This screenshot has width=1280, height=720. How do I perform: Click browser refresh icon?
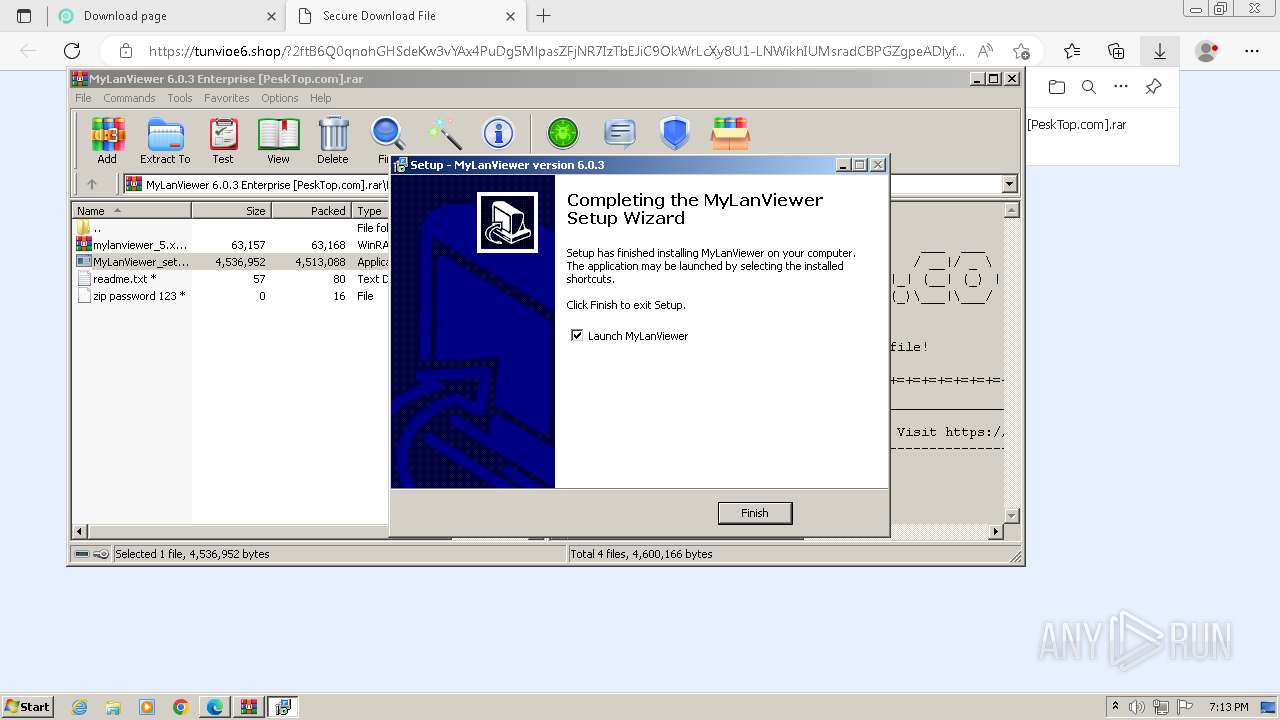[x=72, y=51]
